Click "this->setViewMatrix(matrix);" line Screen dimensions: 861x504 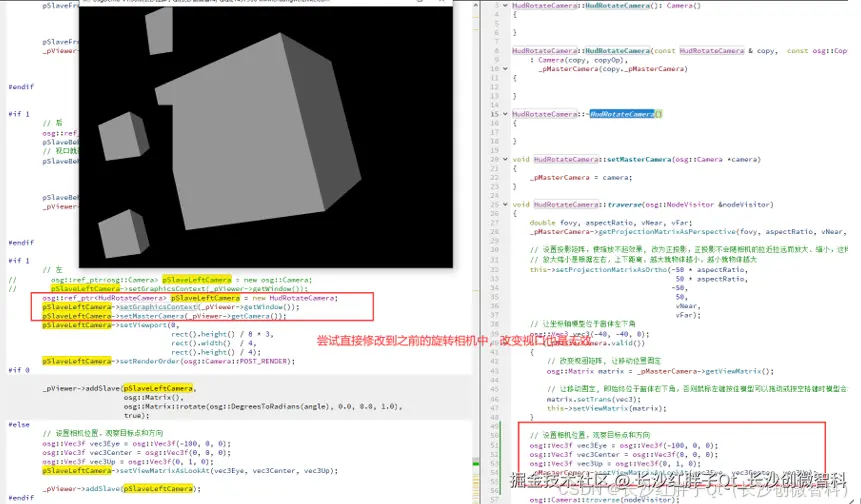pos(606,408)
